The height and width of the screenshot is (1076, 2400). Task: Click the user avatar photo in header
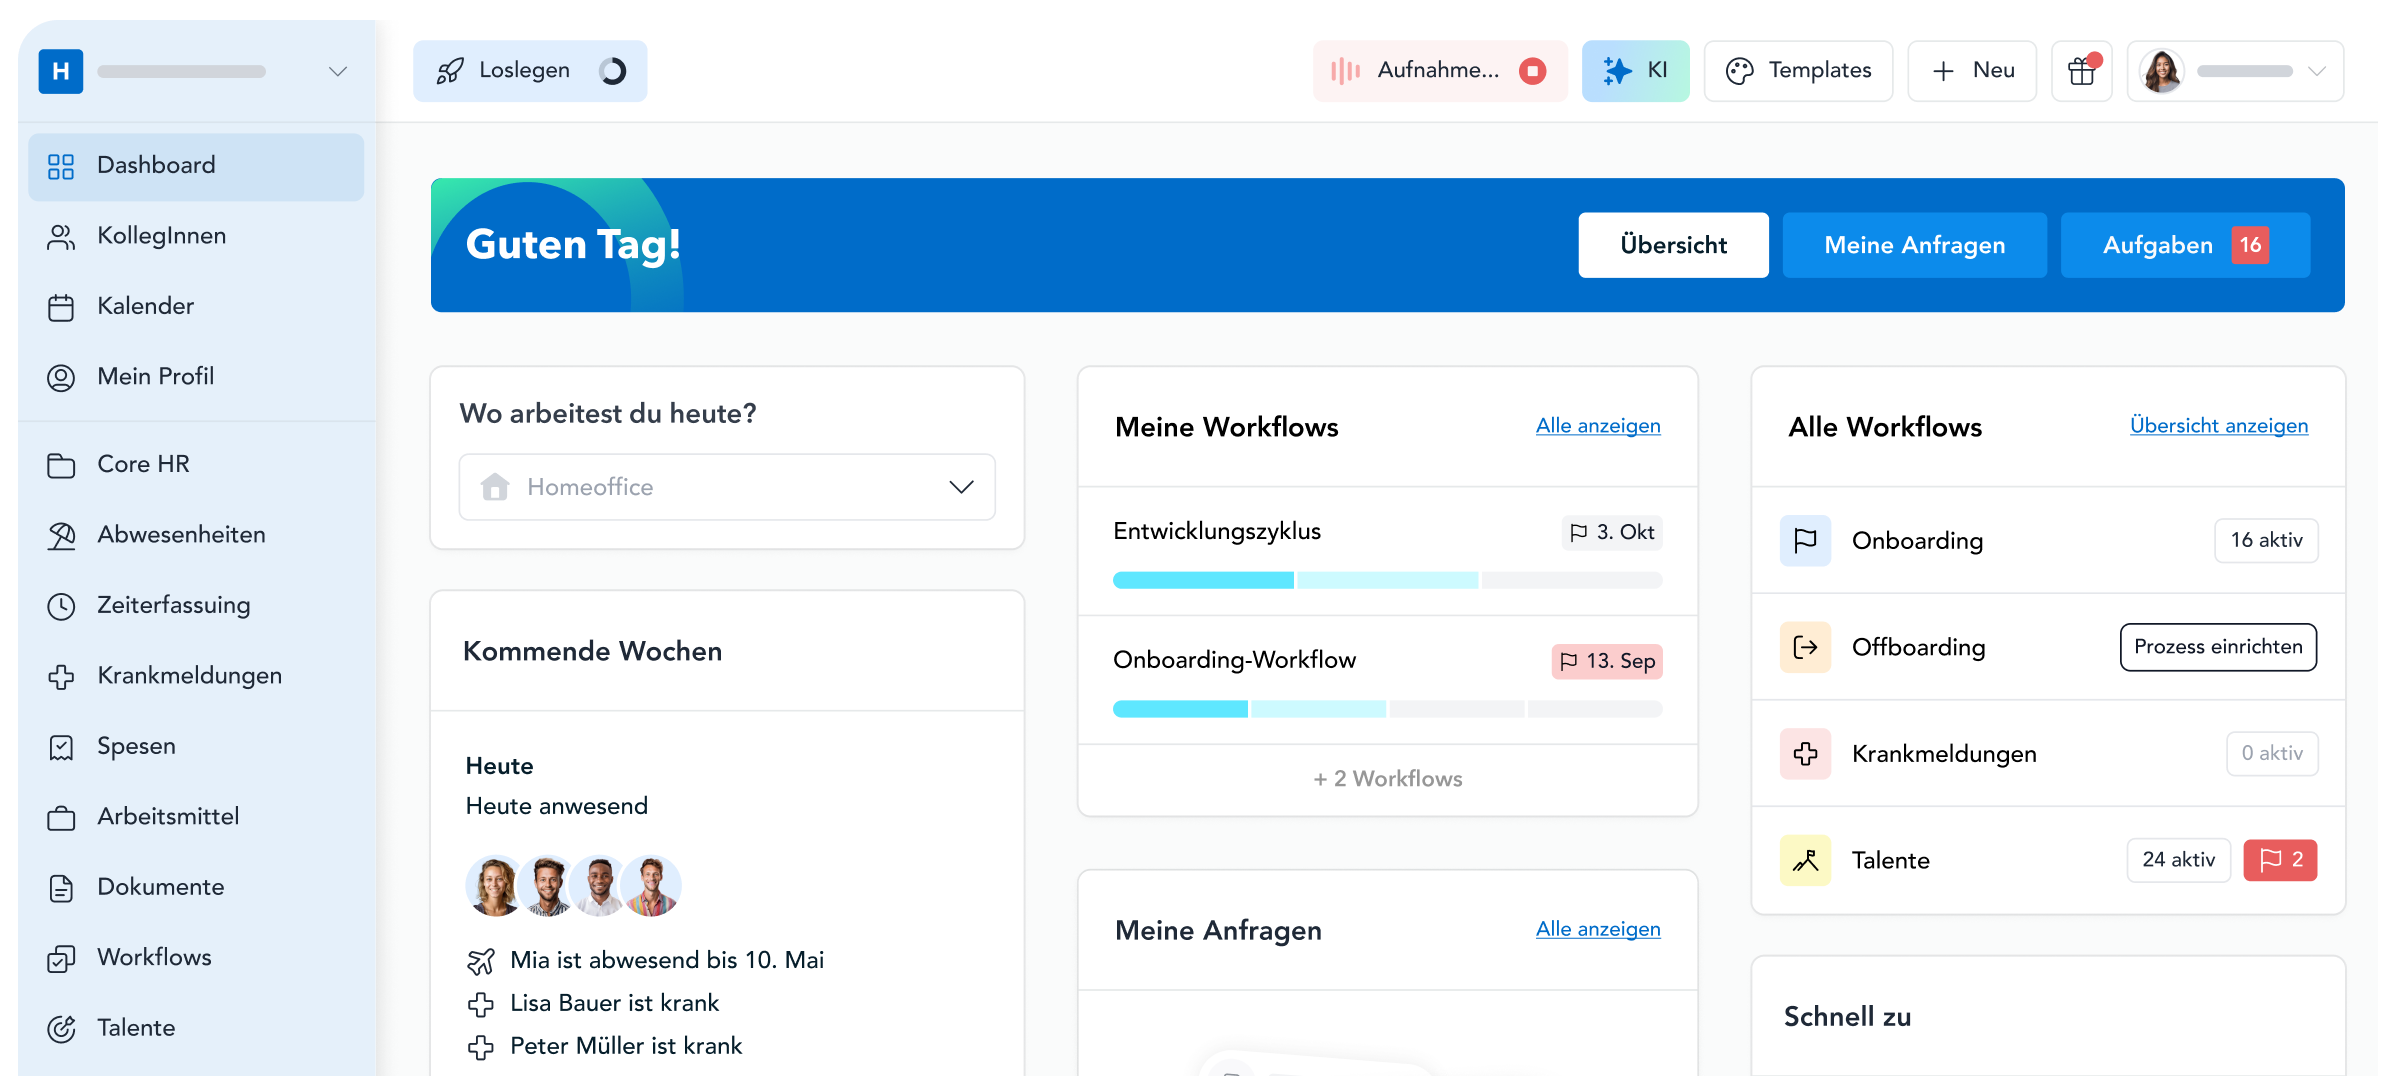click(x=2162, y=71)
